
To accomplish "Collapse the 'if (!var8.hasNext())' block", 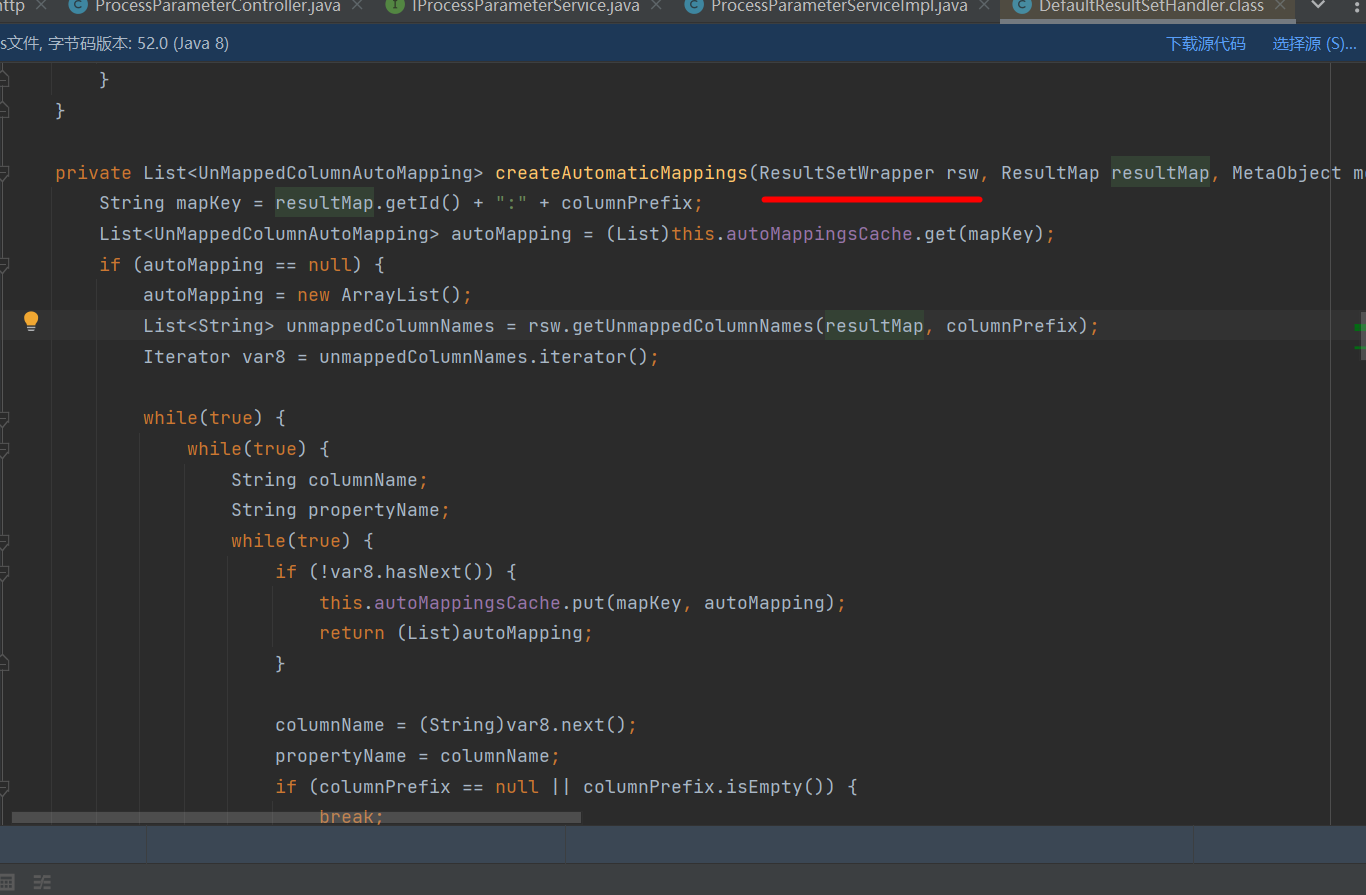I will click(4, 572).
